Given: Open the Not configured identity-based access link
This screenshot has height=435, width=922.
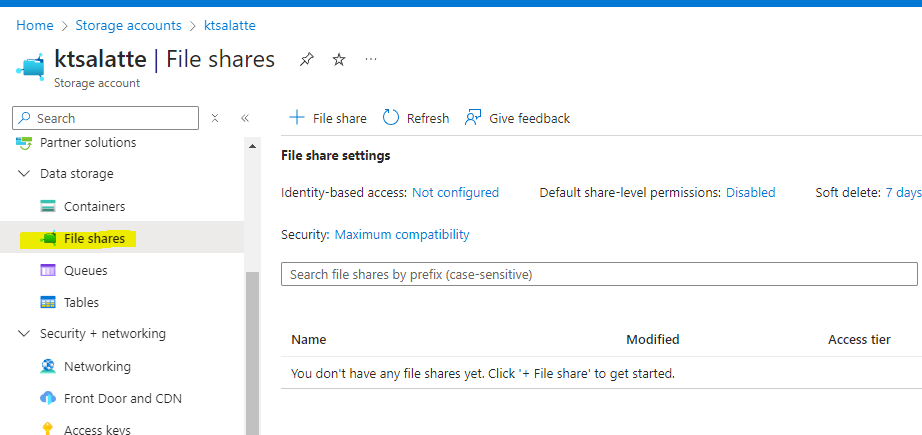Looking at the screenshot, I should coord(456,192).
